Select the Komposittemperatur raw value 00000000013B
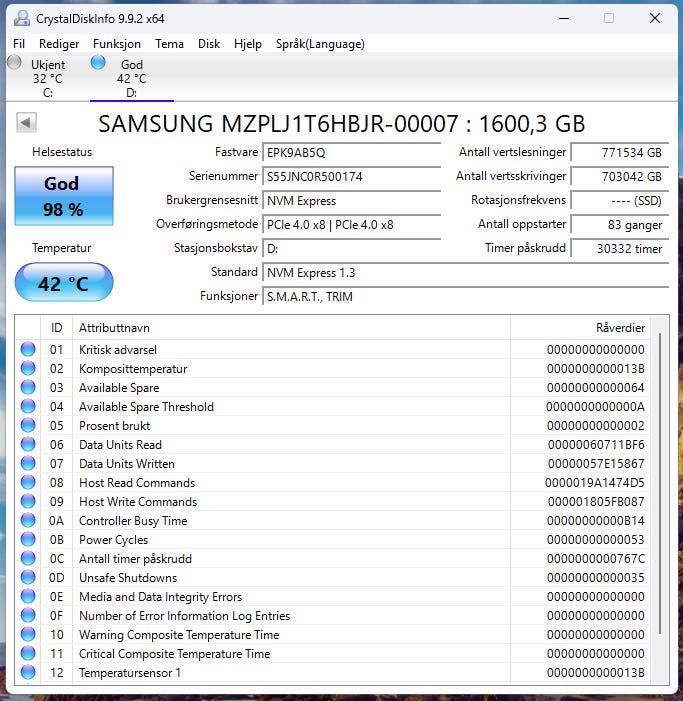Viewport: 683px width, 701px height. coord(595,369)
